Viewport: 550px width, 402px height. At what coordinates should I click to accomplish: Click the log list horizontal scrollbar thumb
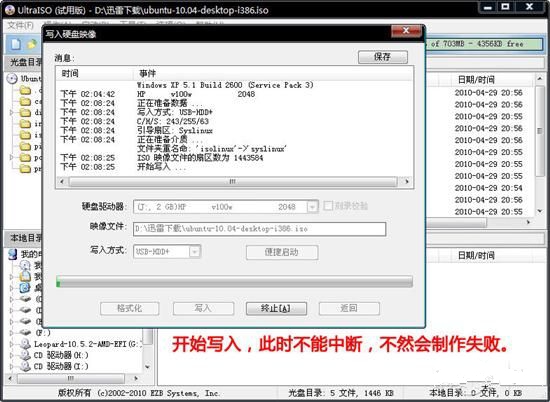click(233, 182)
